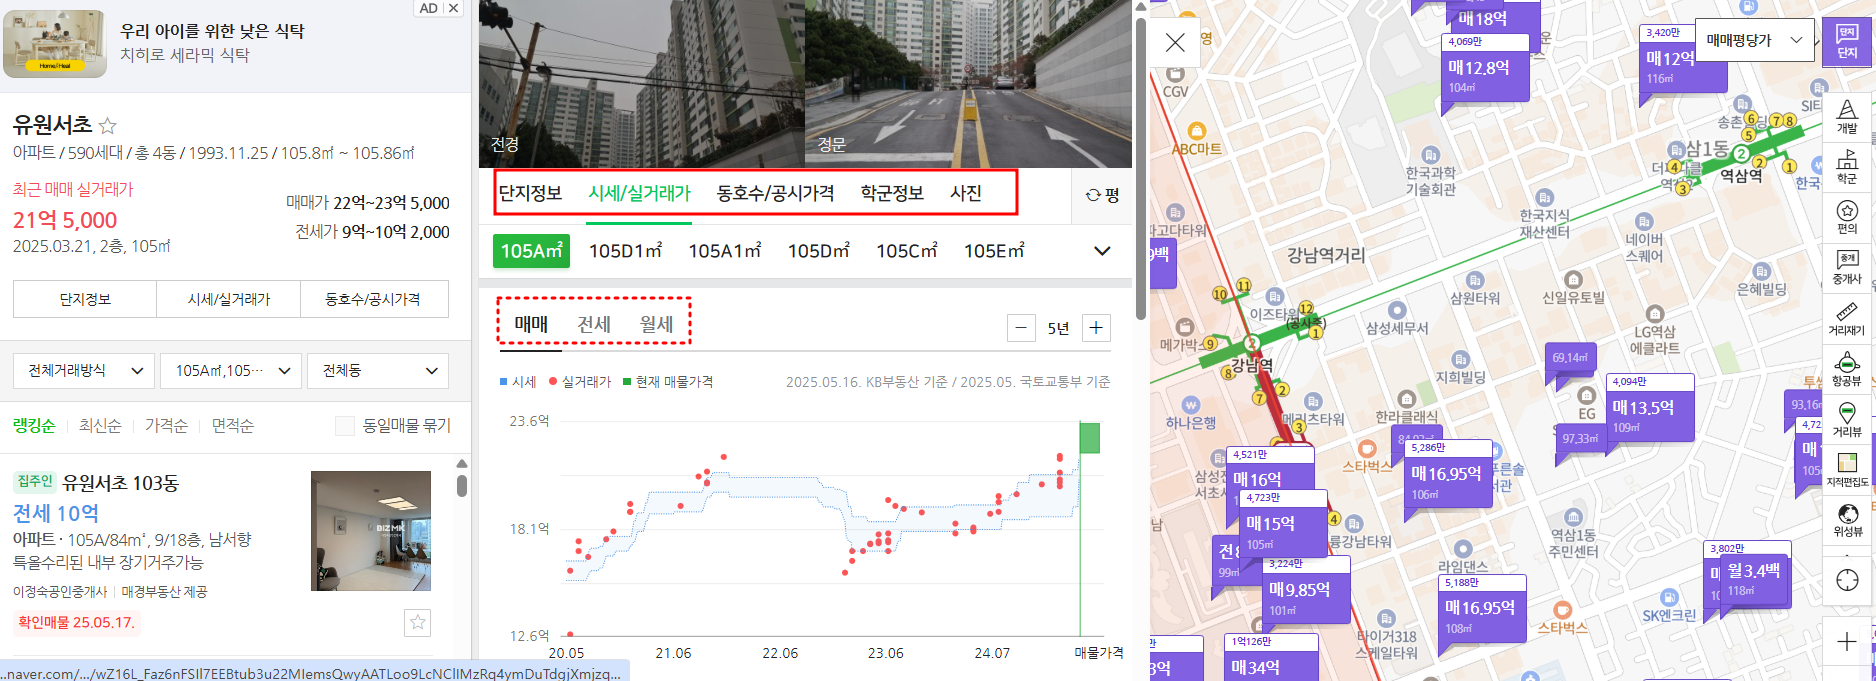Zoom in the map with plus button

pyautogui.click(x=1847, y=642)
